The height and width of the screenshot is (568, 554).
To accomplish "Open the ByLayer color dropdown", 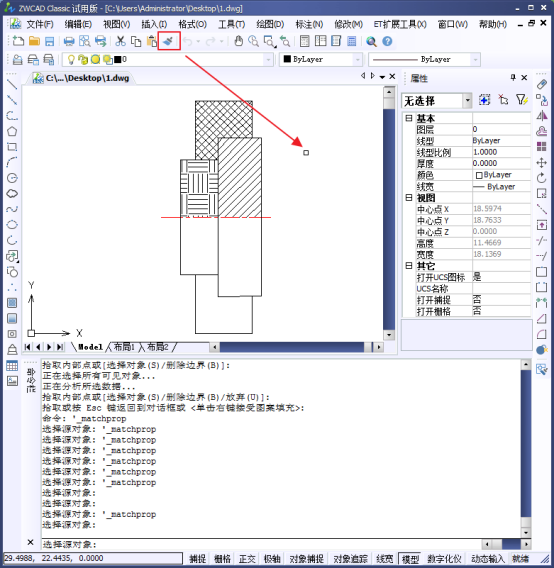I will [358, 60].
